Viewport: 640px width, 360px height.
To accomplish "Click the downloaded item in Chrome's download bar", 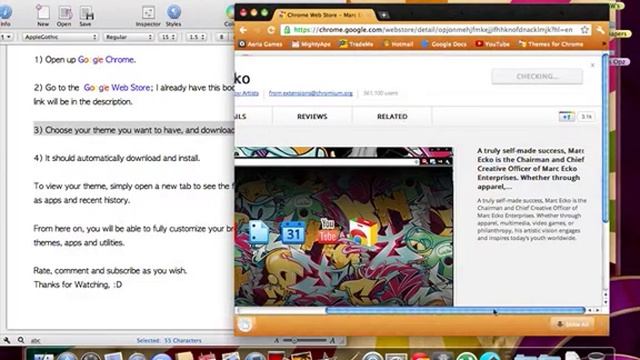I will pyautogui.click(x=245, y=324).
